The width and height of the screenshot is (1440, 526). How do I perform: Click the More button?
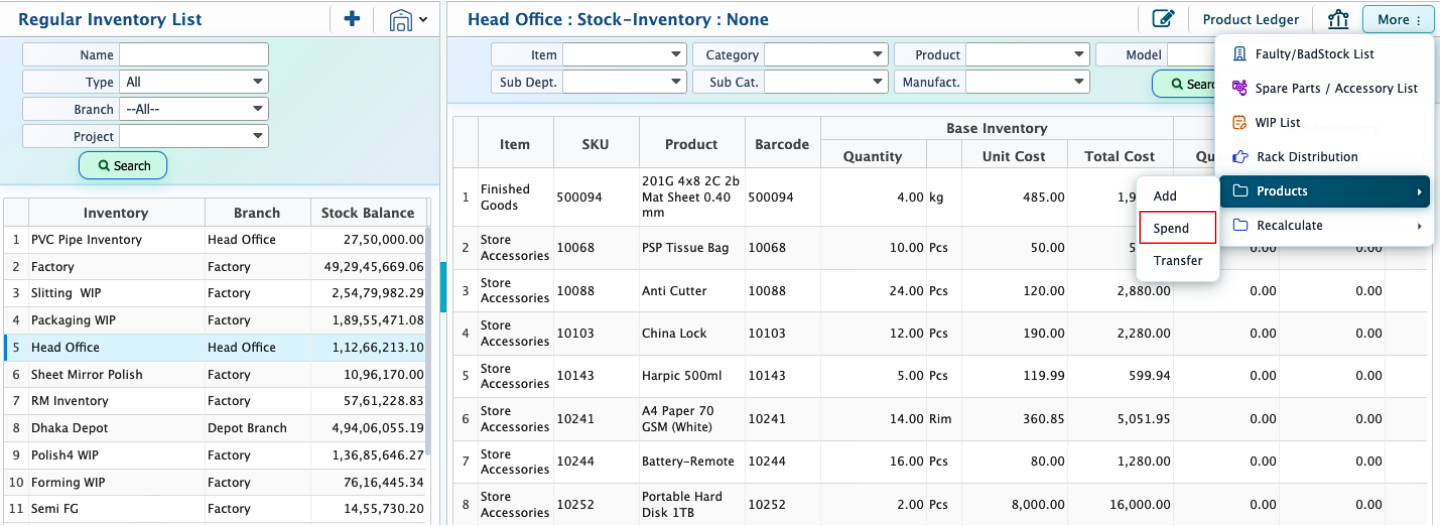[1398, 19]
